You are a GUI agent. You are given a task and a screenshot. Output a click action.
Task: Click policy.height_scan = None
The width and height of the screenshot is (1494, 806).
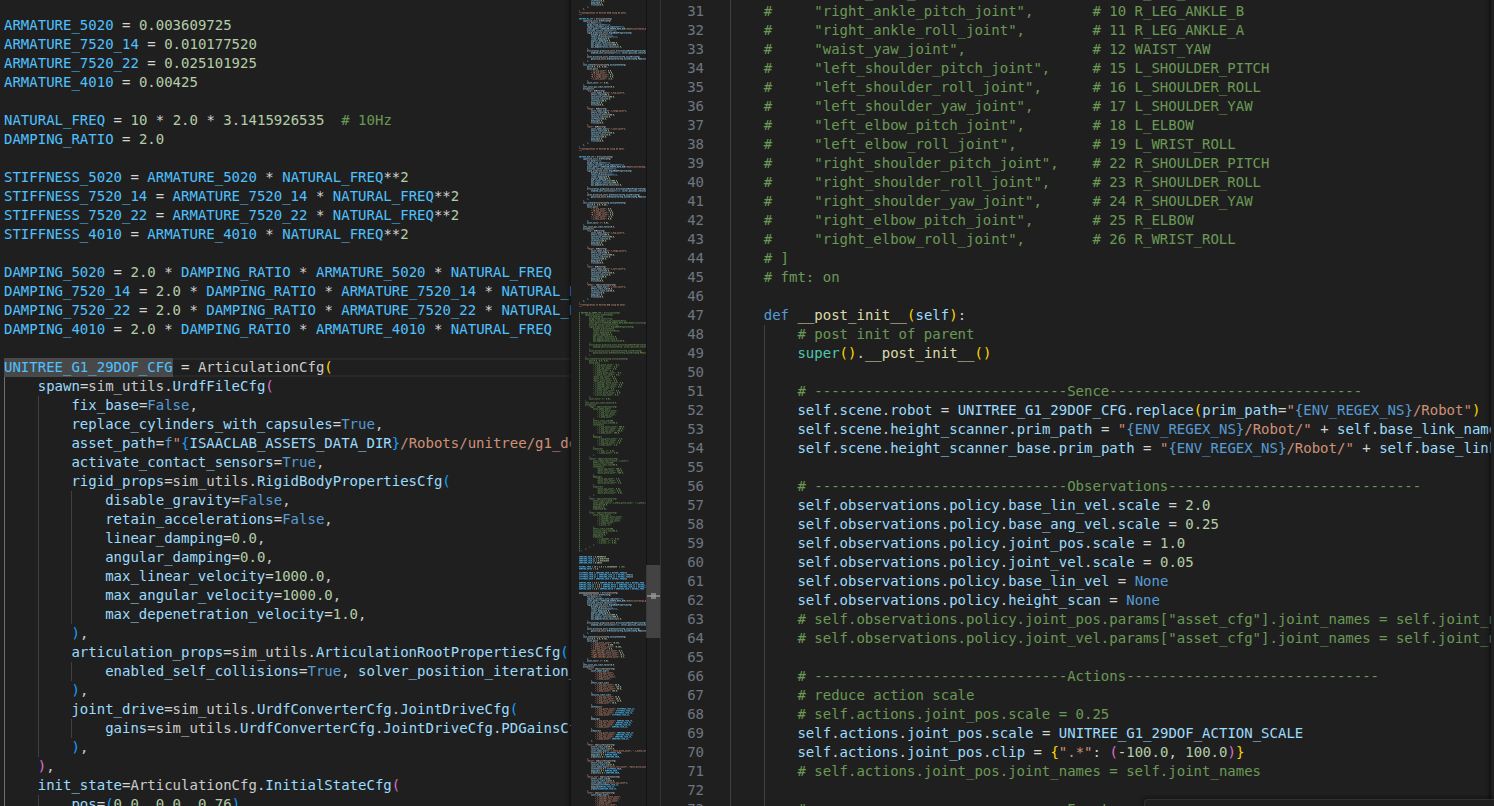pyautogui.click(x=978, y=600)
